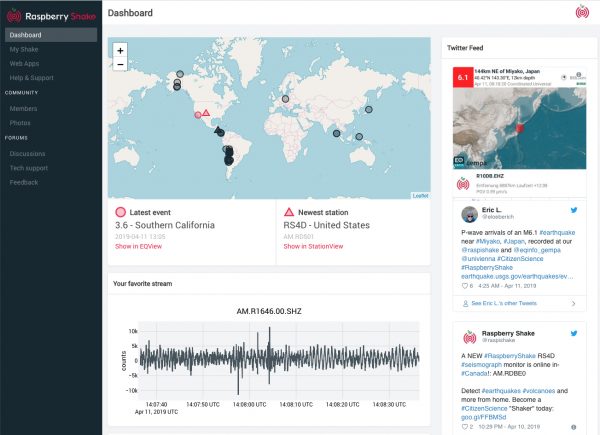Open Help & Support in sidebar

click(x=31, y=78)
